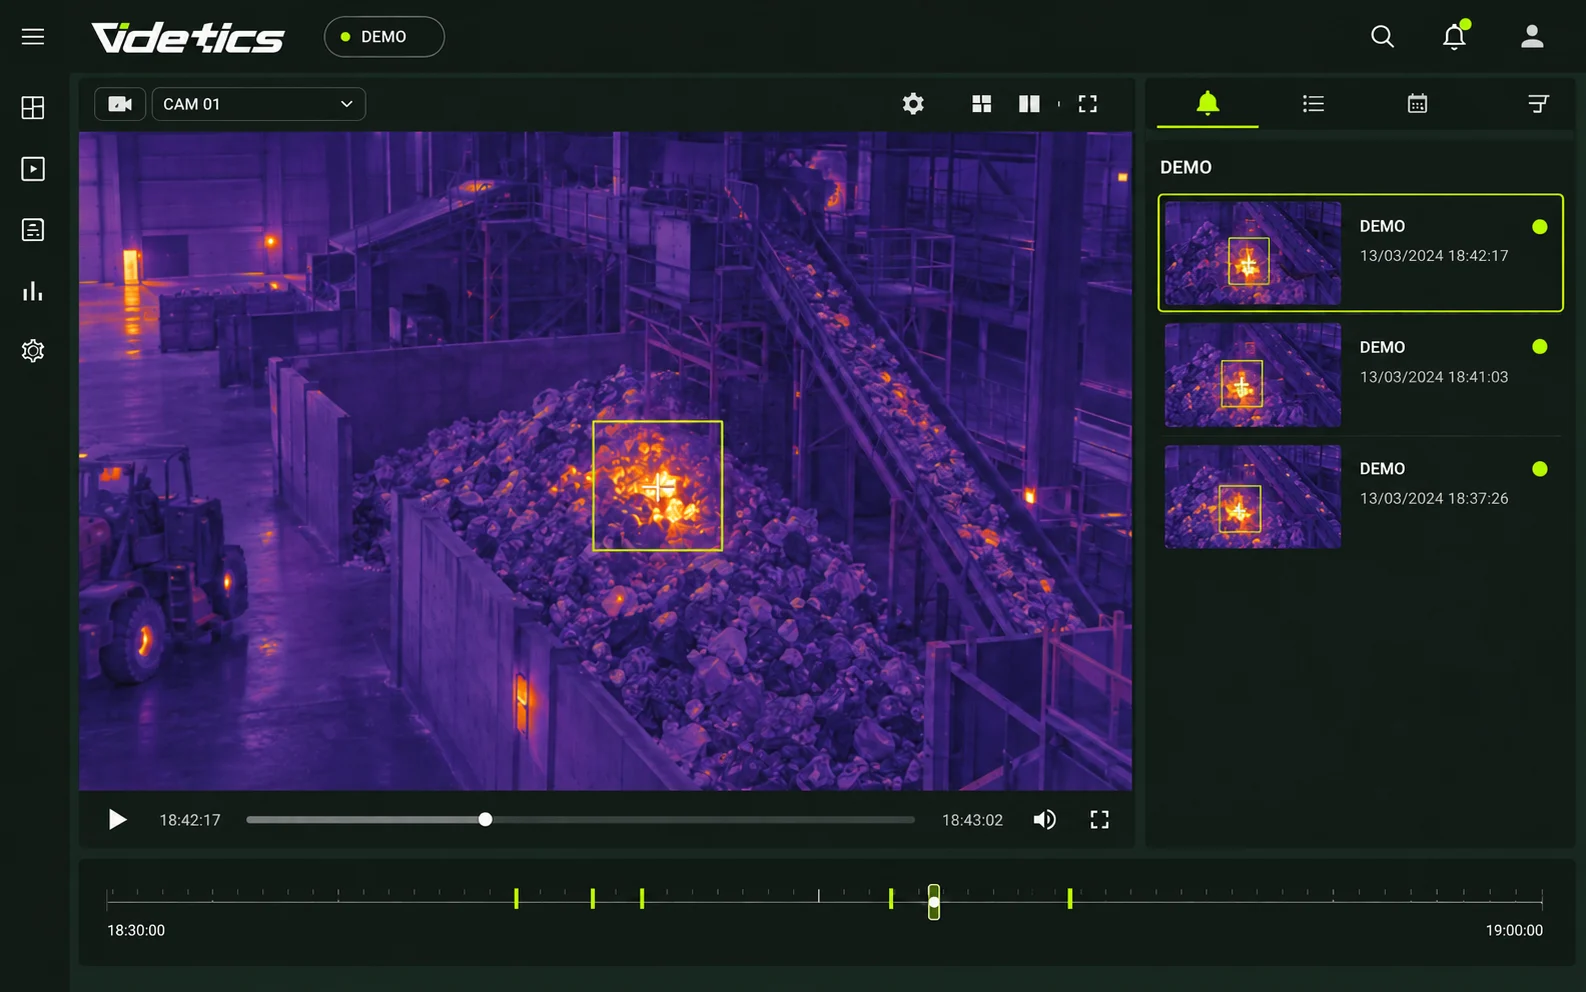Open the filter tab in alerts panel
This screenshot has height=992, width=1586.
pyautogui.click(x=1539, y=104)
